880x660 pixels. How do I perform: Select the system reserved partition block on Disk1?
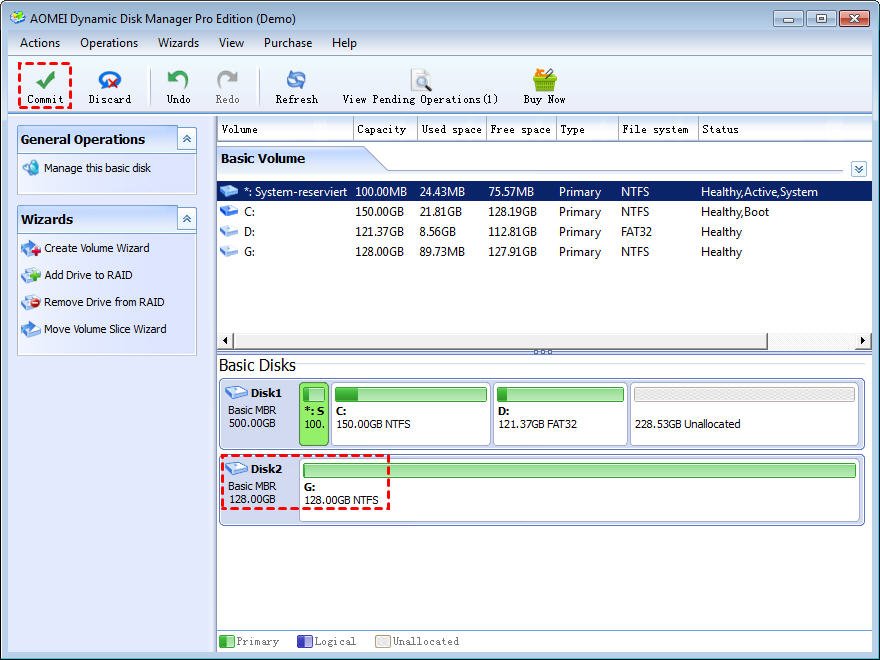(314, 414)
